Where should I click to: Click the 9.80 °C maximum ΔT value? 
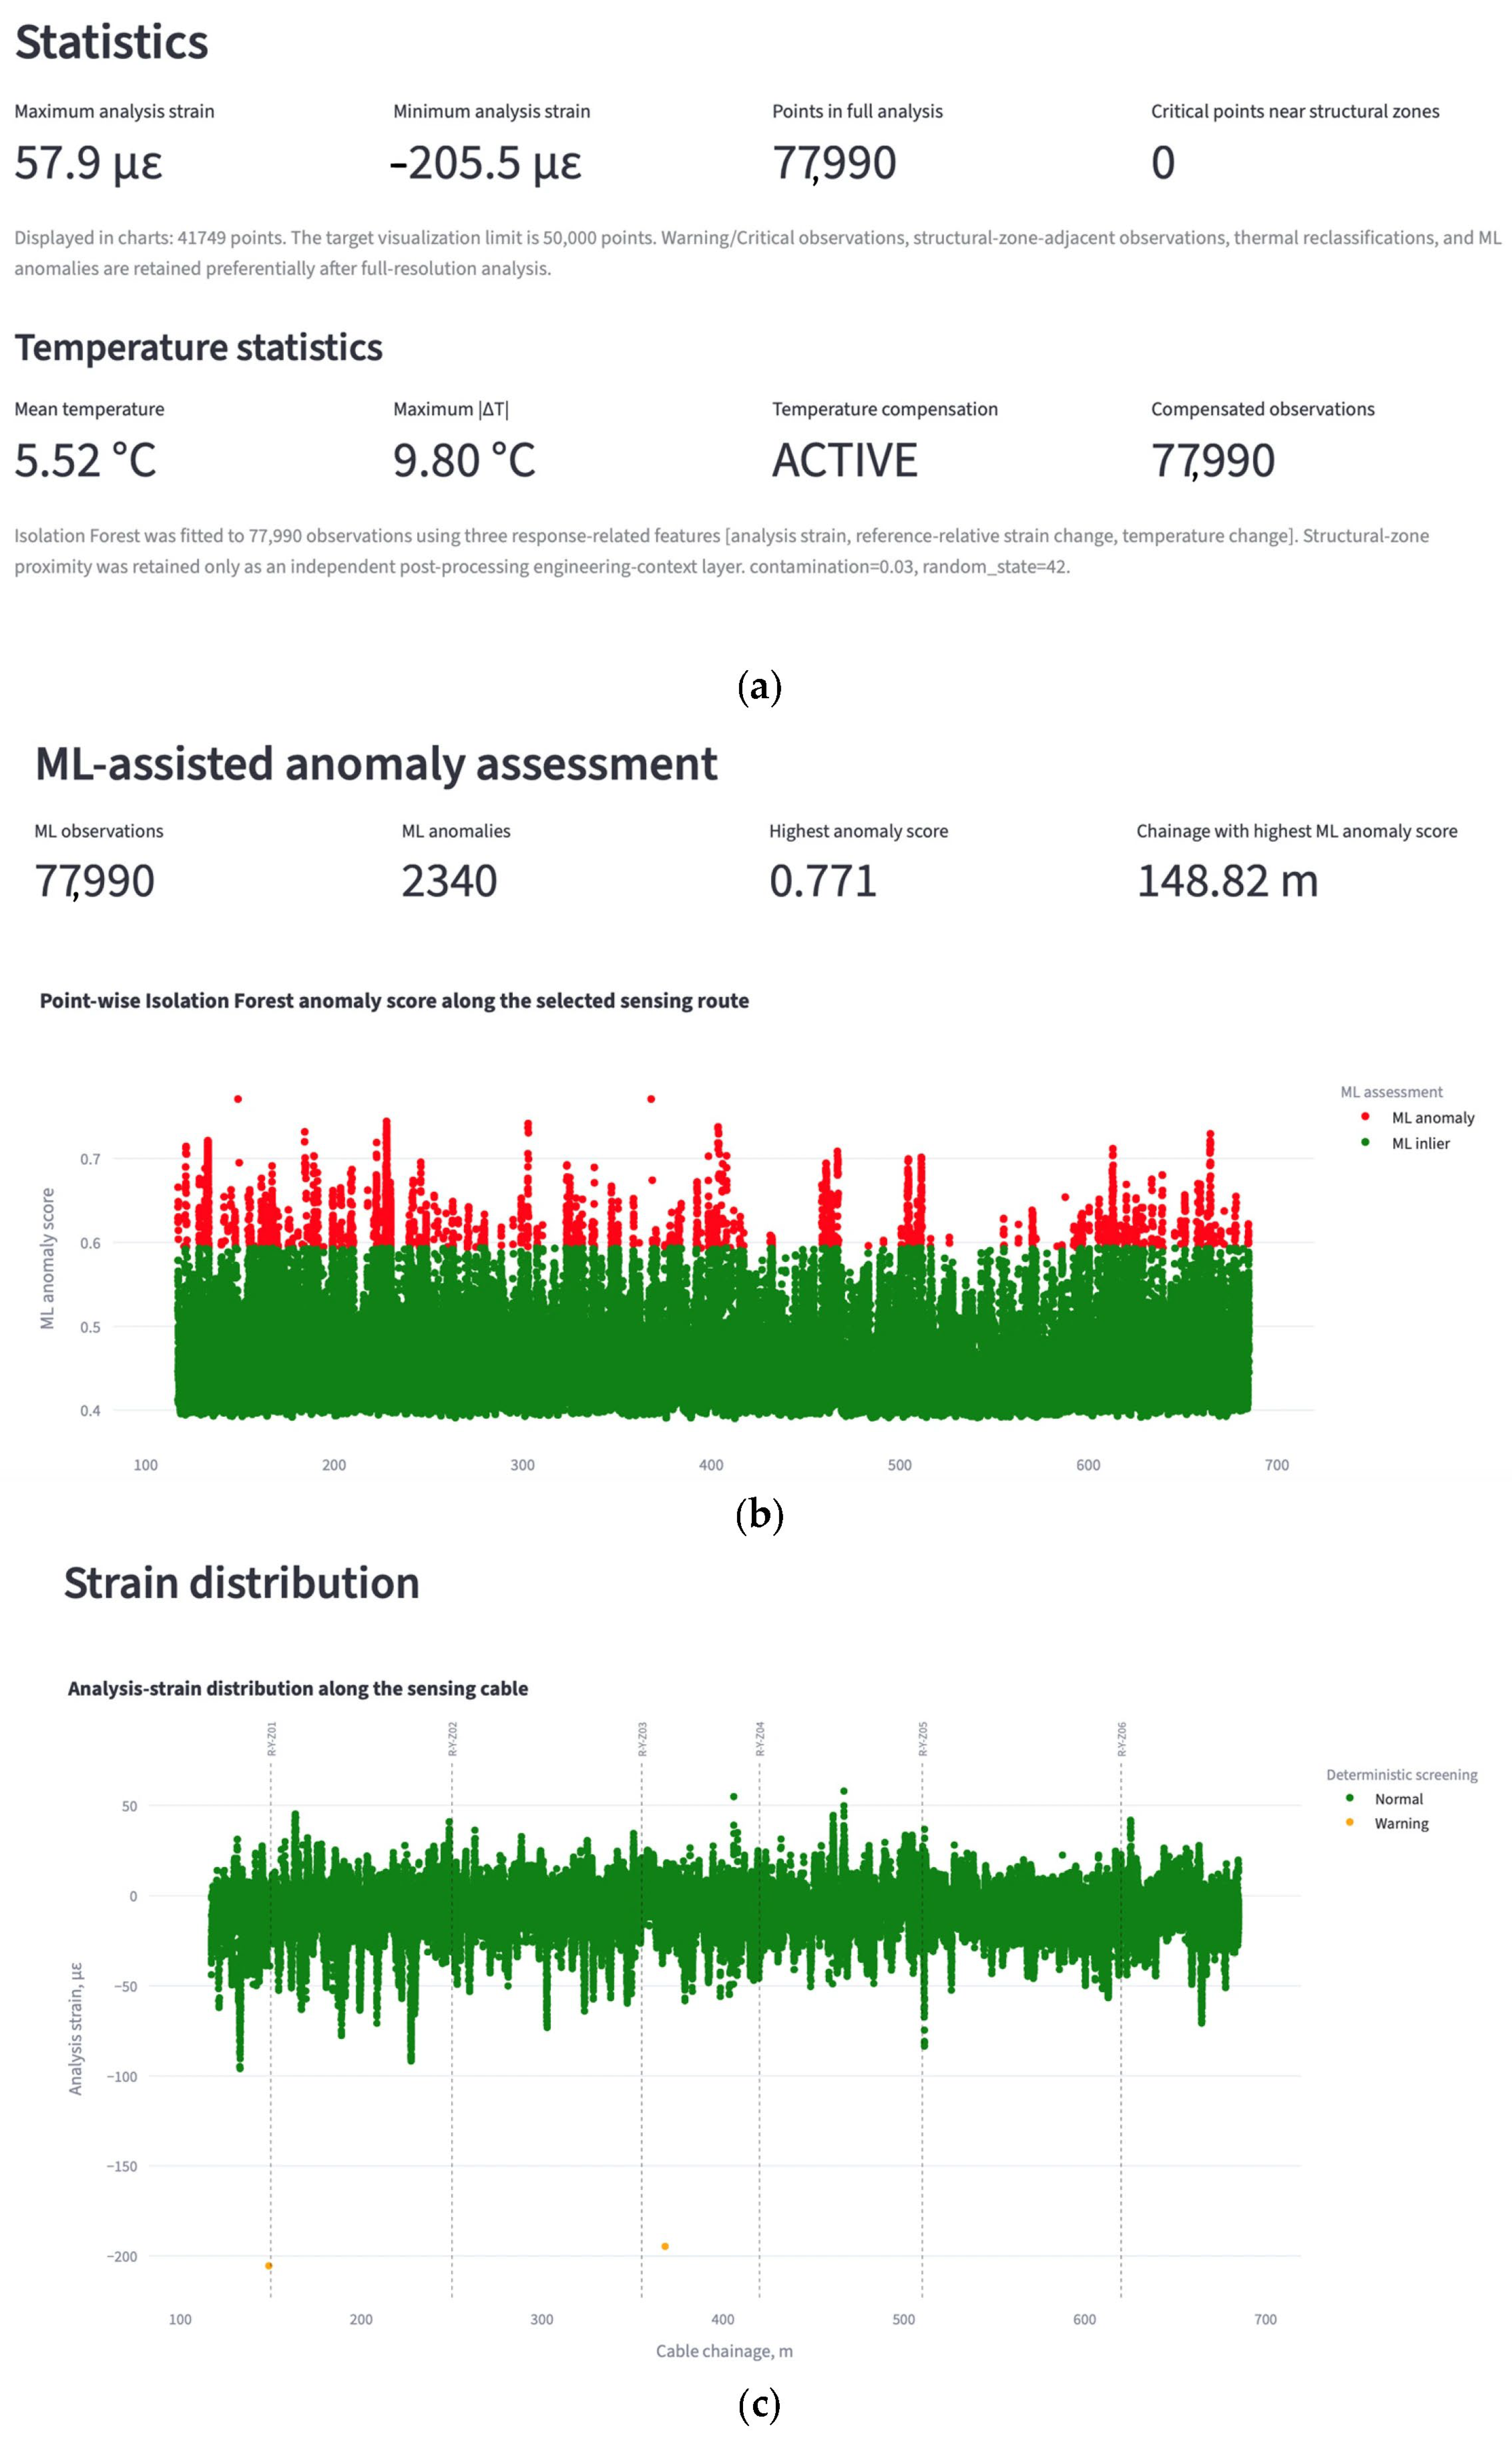pyautogui.click(x=464, y=461)
